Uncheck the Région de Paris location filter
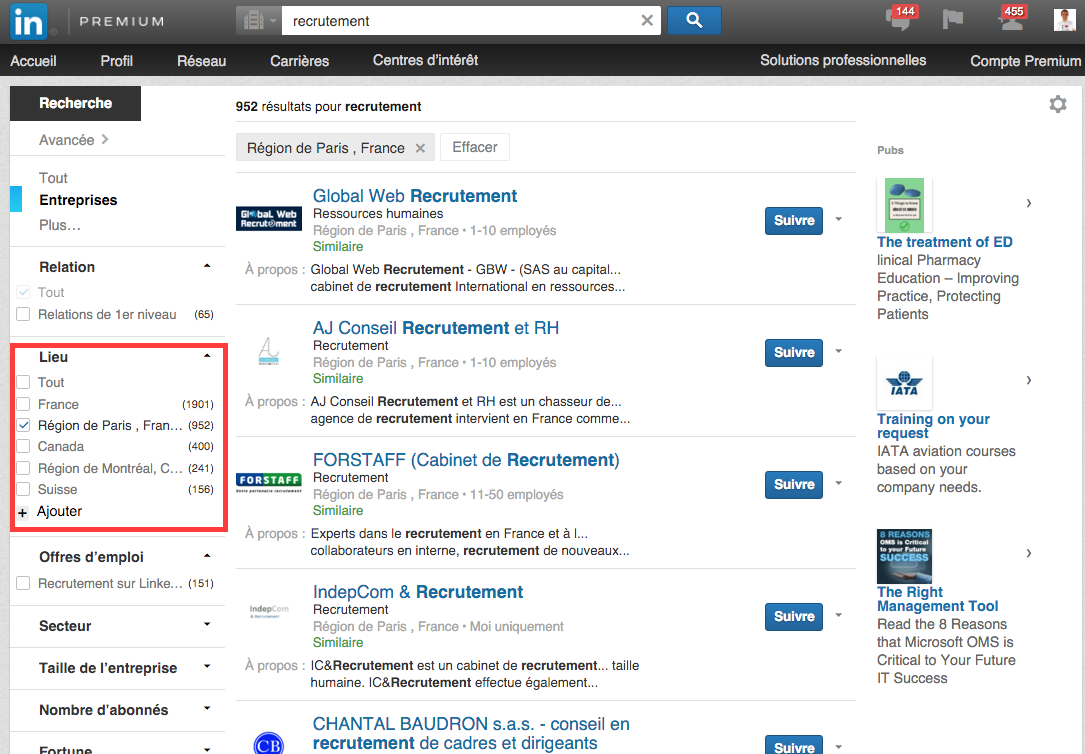Image resolution: width=1085 pixels, height=754 pixels. click(23, 425)
